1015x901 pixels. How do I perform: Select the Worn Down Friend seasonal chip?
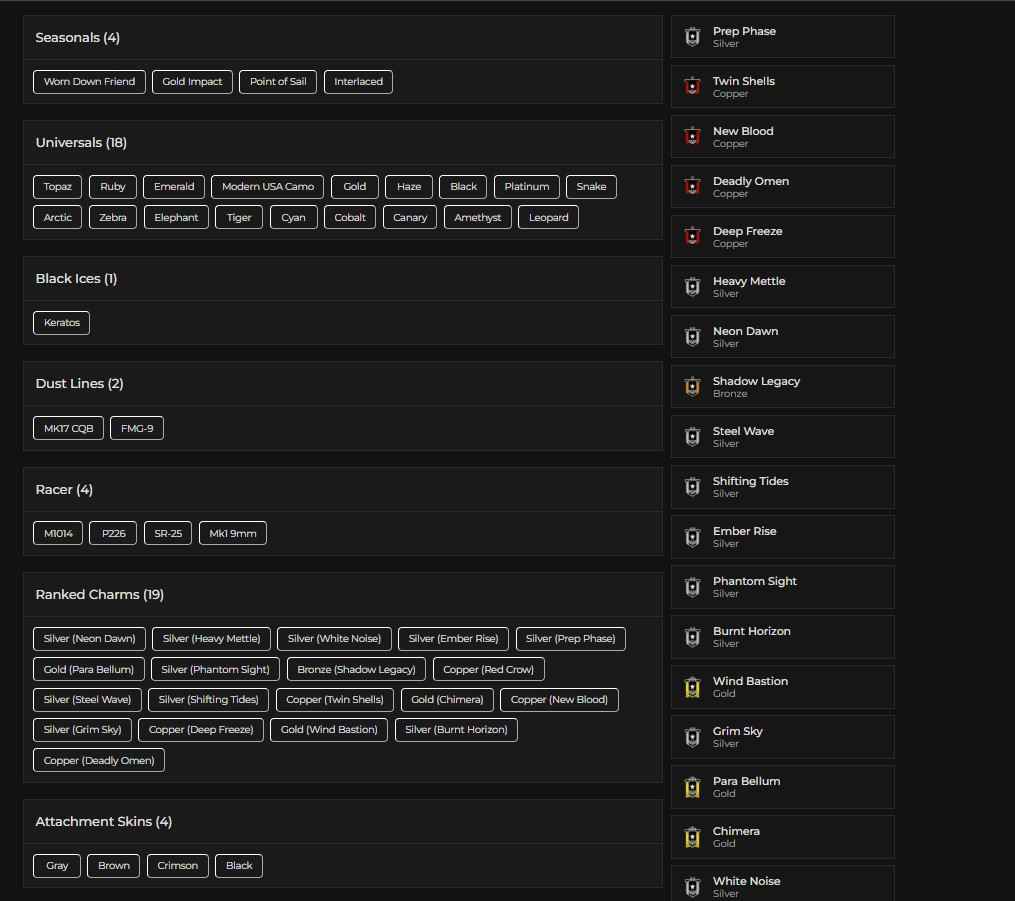89,81
